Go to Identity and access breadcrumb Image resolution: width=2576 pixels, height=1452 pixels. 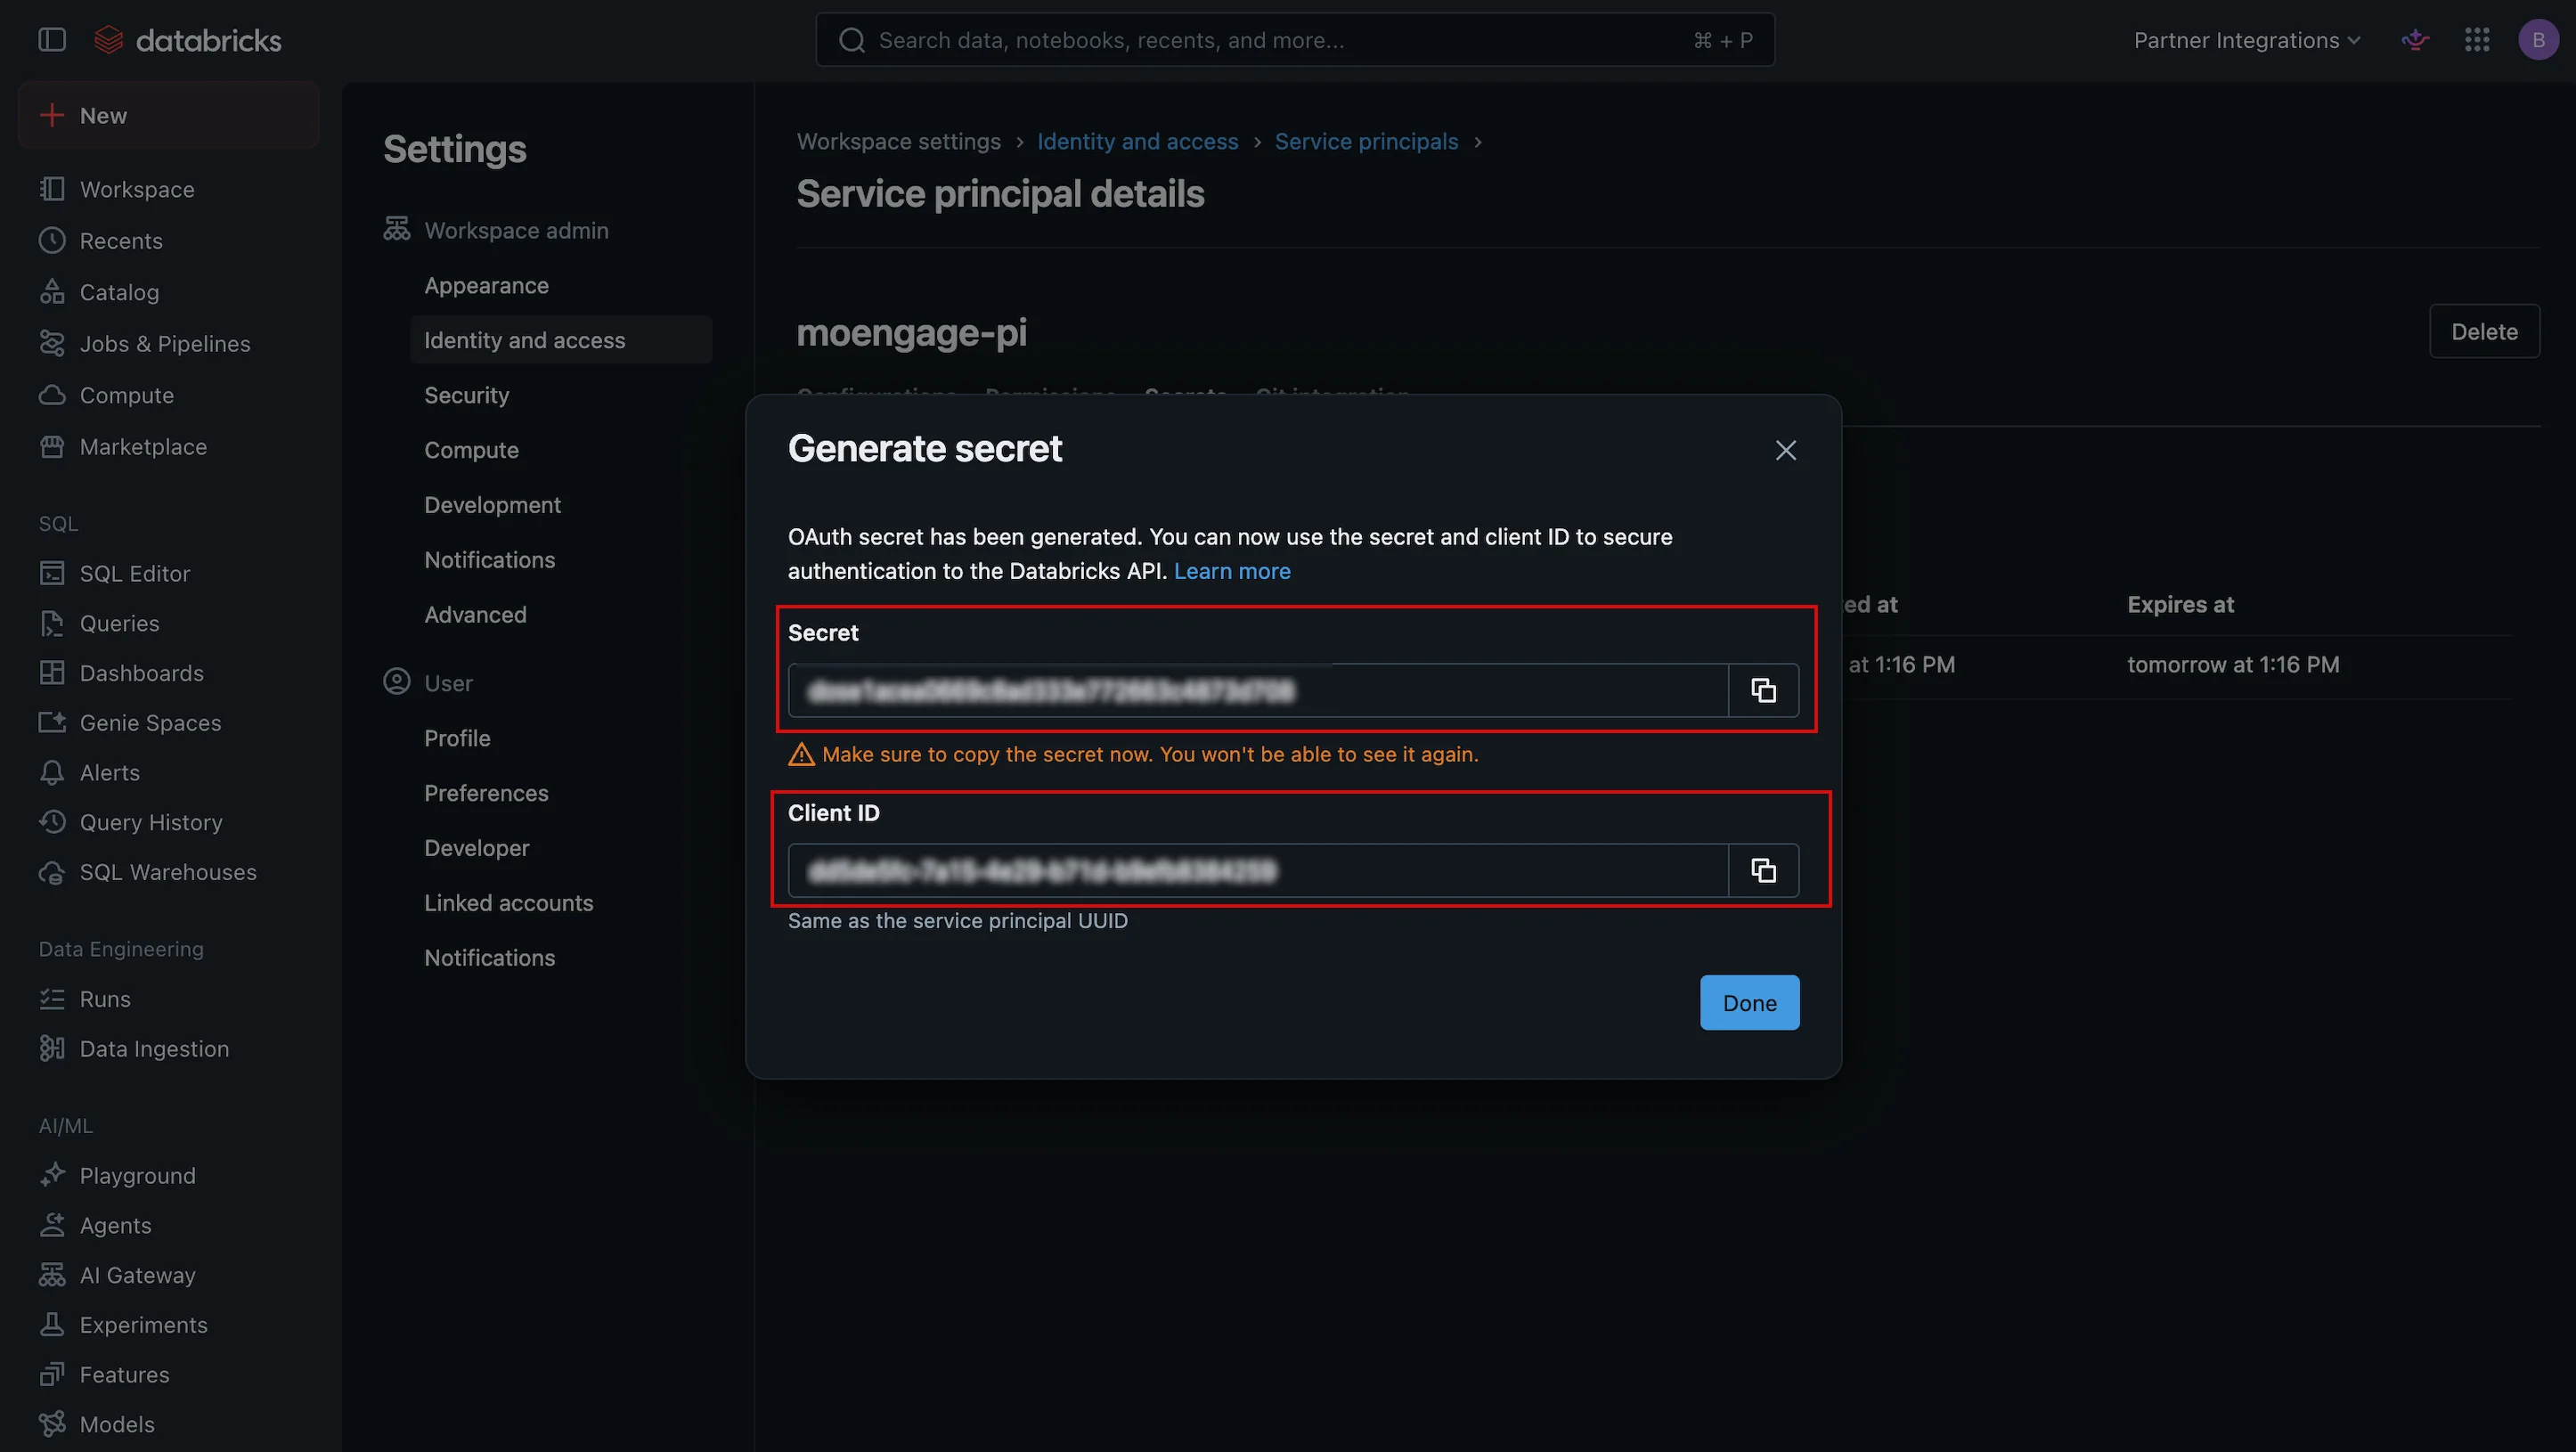1137,141
